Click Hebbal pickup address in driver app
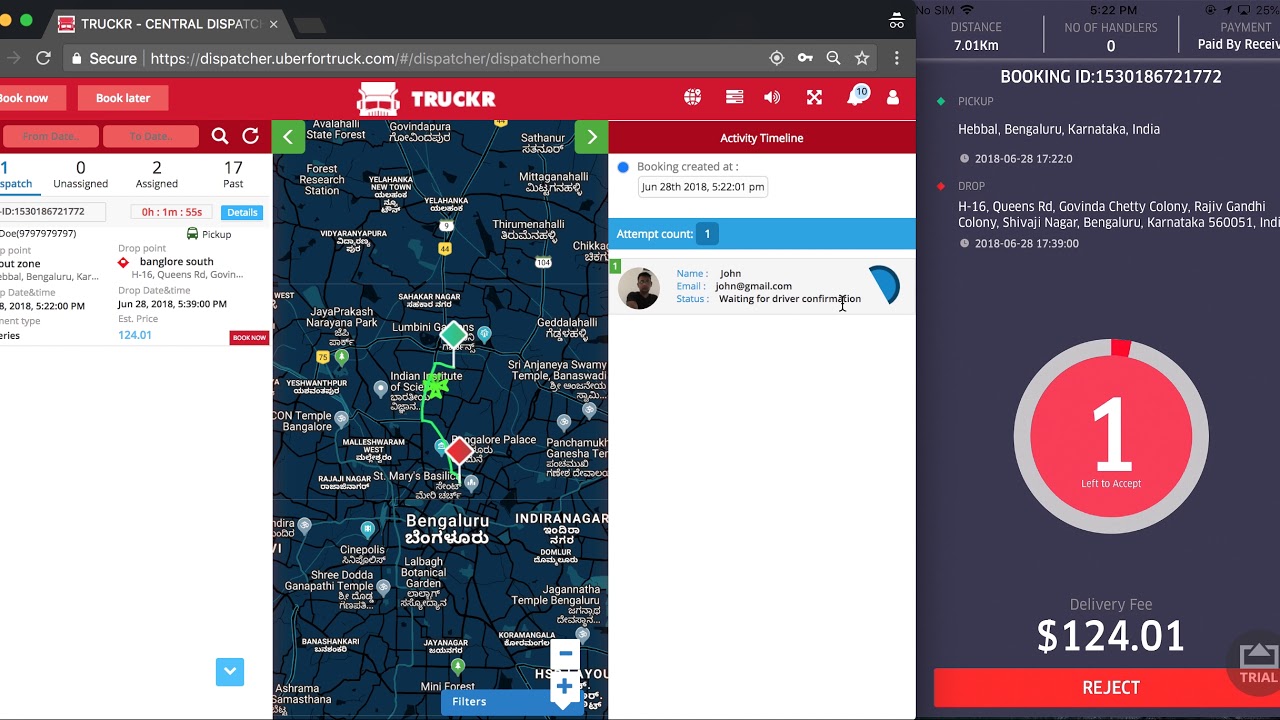1280x720 pixels. pos(1059,129)
